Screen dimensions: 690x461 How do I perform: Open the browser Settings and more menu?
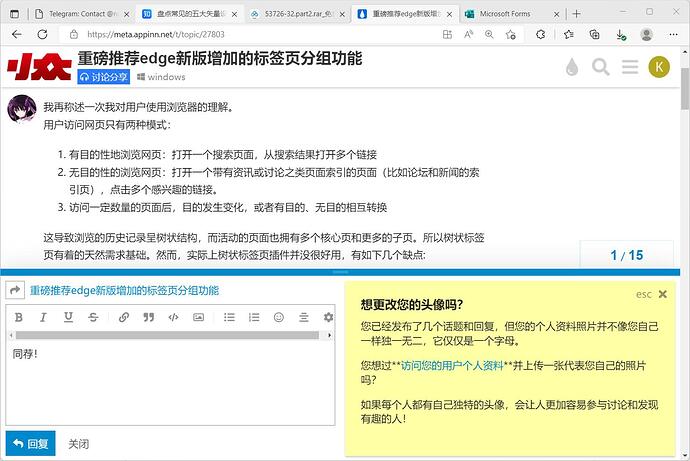coord(673,34)
